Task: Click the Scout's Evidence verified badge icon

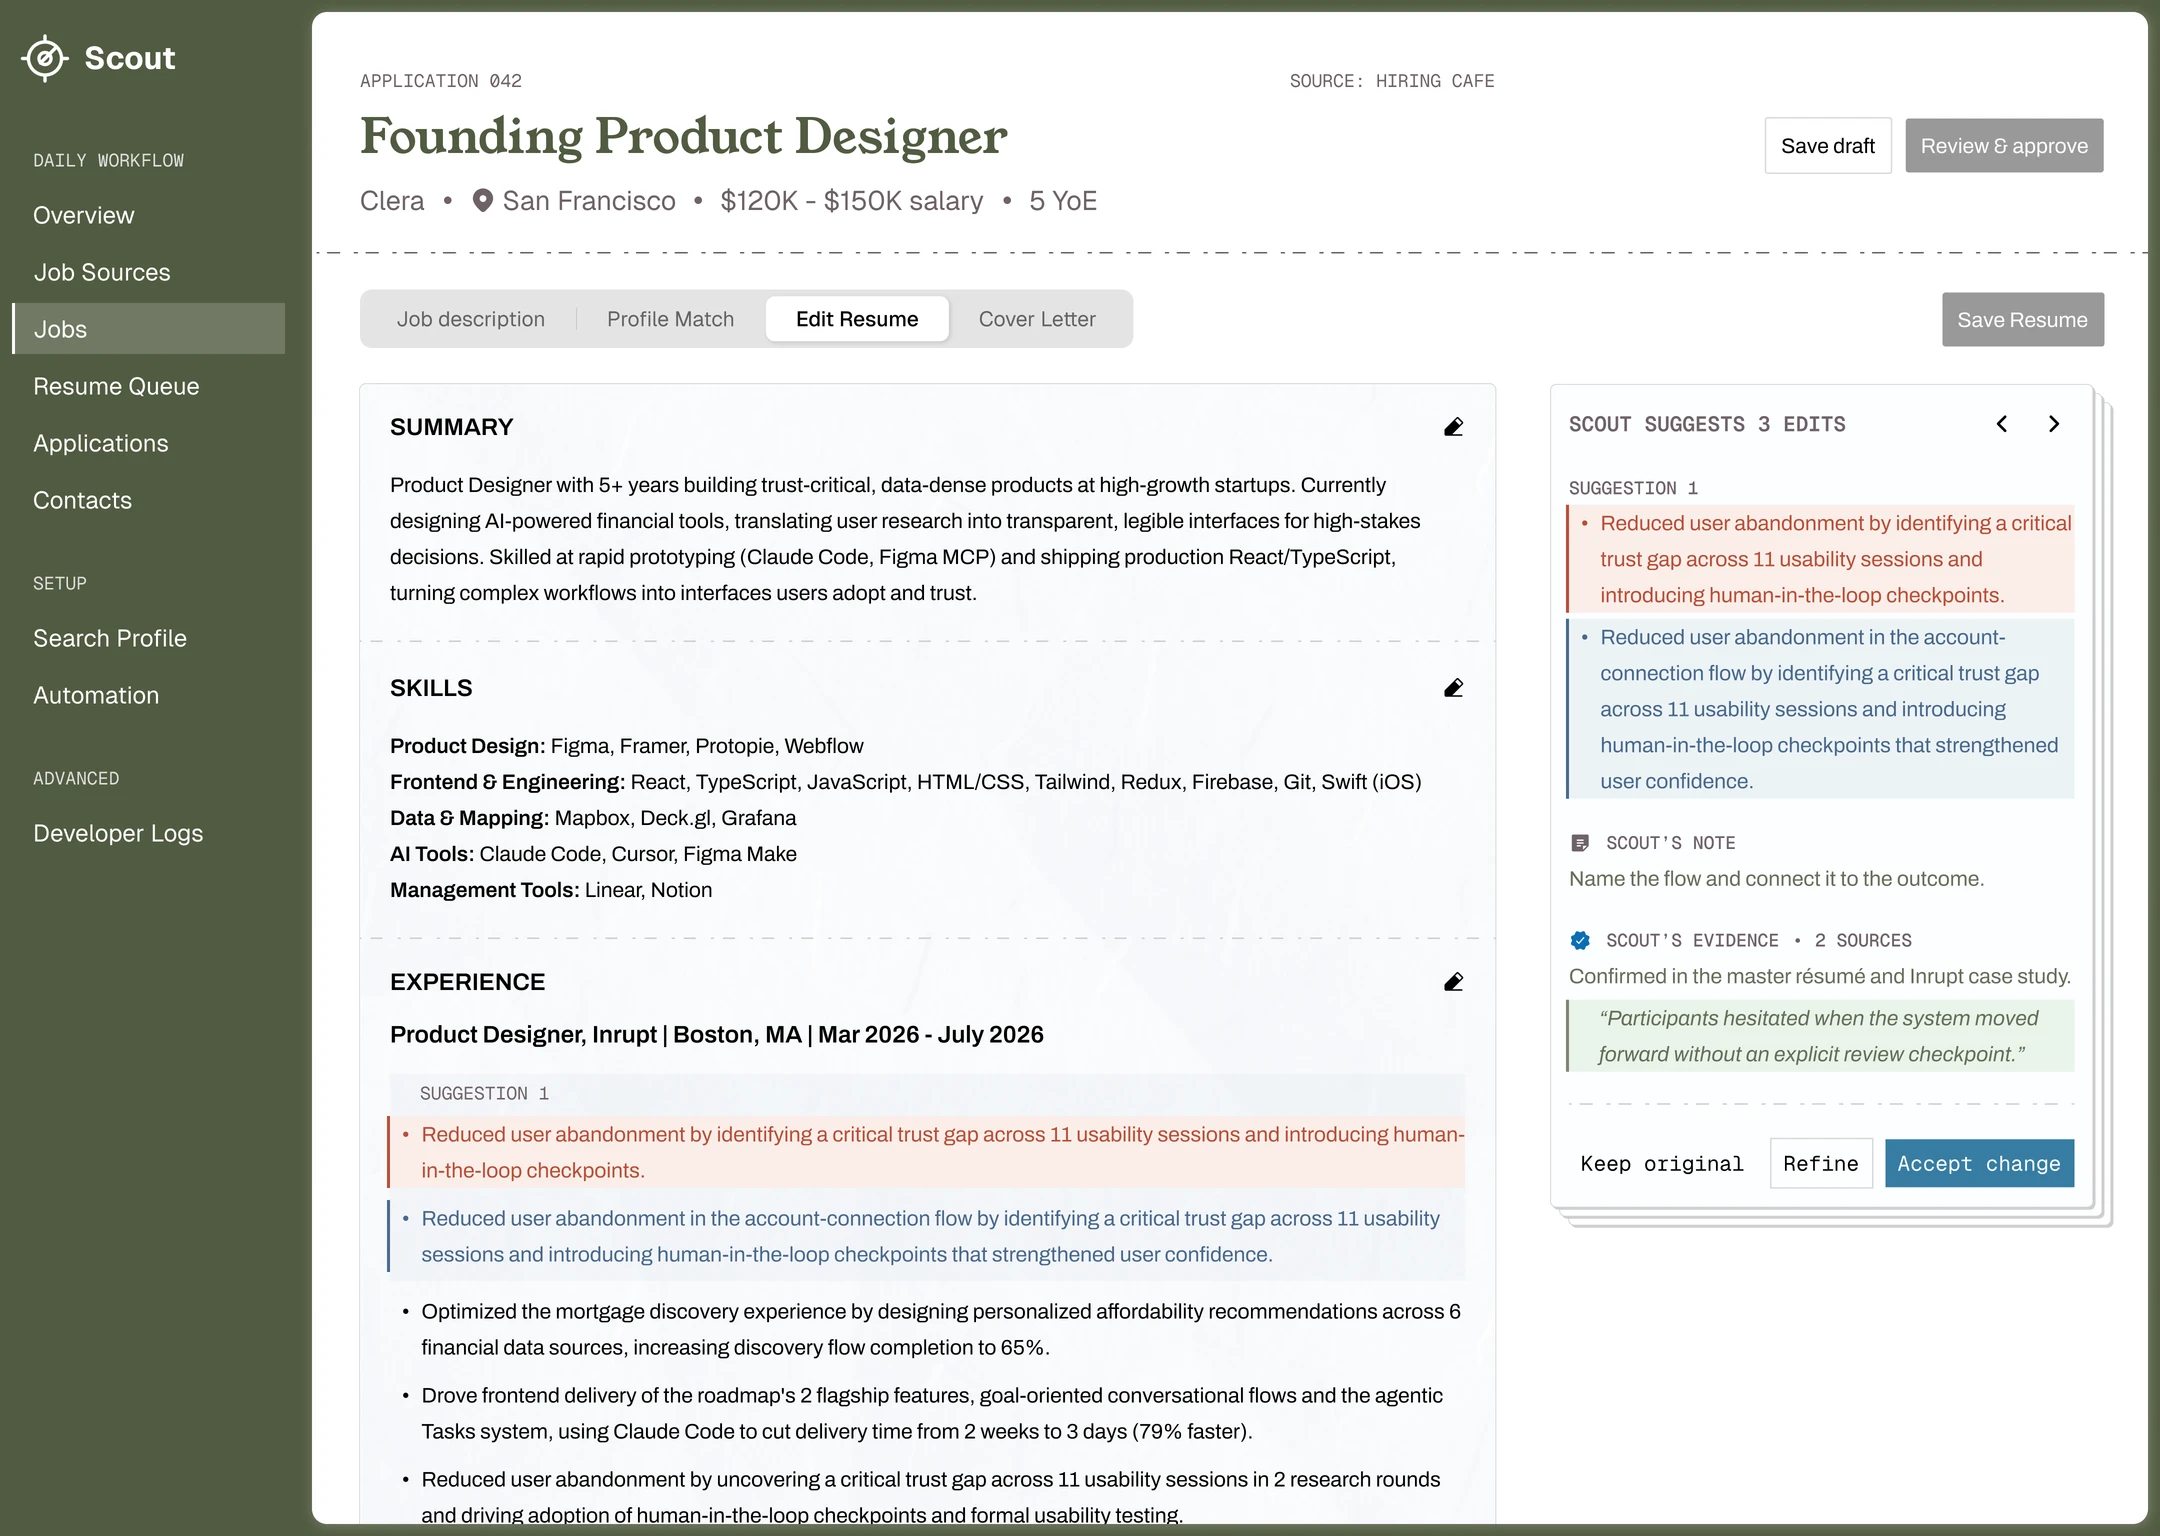Action: 1580,940
